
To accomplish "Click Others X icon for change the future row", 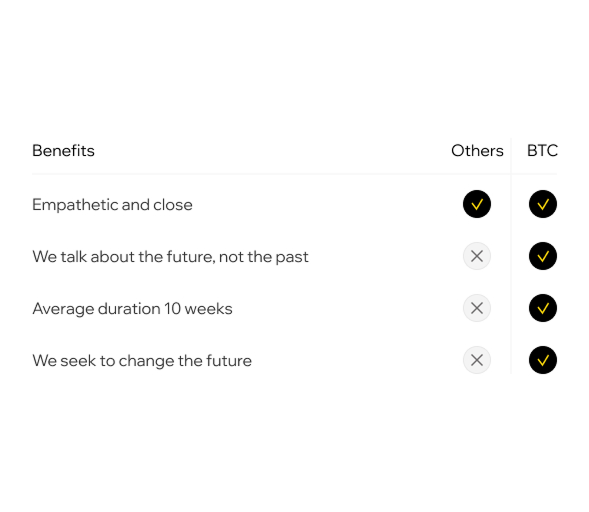I will 477,360.
